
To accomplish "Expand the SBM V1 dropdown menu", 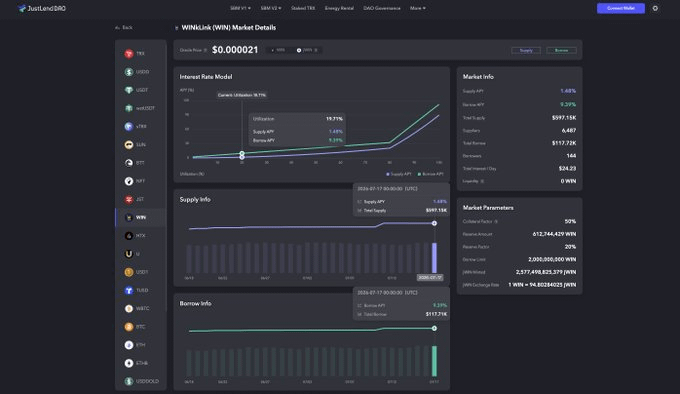I will 240,8.
